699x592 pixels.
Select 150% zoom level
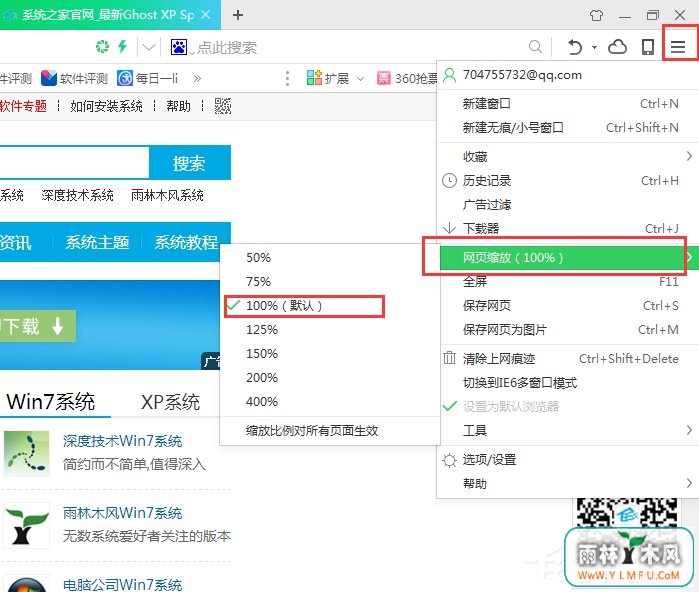point(330,354)
